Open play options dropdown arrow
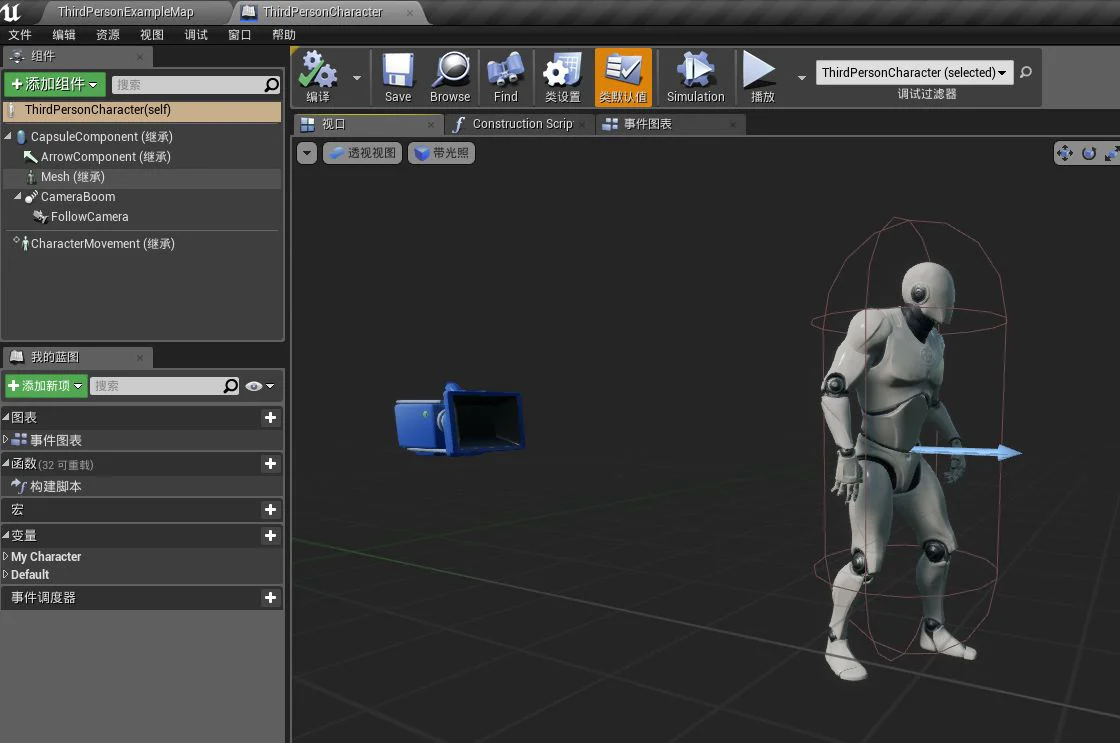The image size is (1120, 743). 801,77
